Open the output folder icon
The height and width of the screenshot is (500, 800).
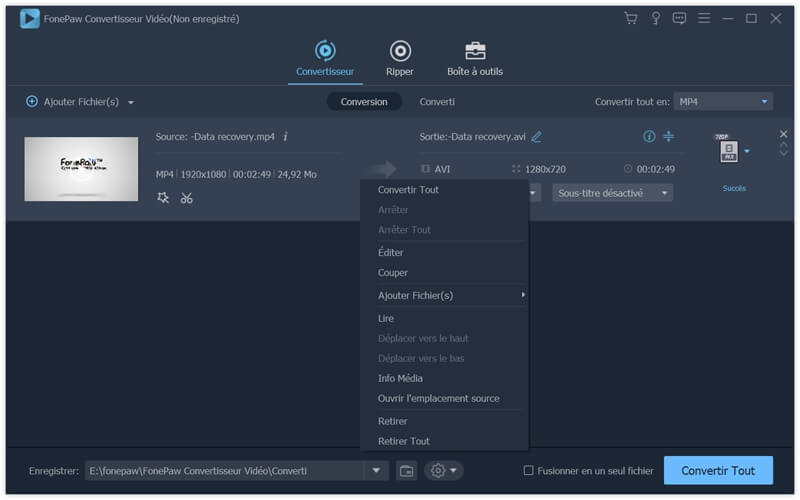[407, 471]
